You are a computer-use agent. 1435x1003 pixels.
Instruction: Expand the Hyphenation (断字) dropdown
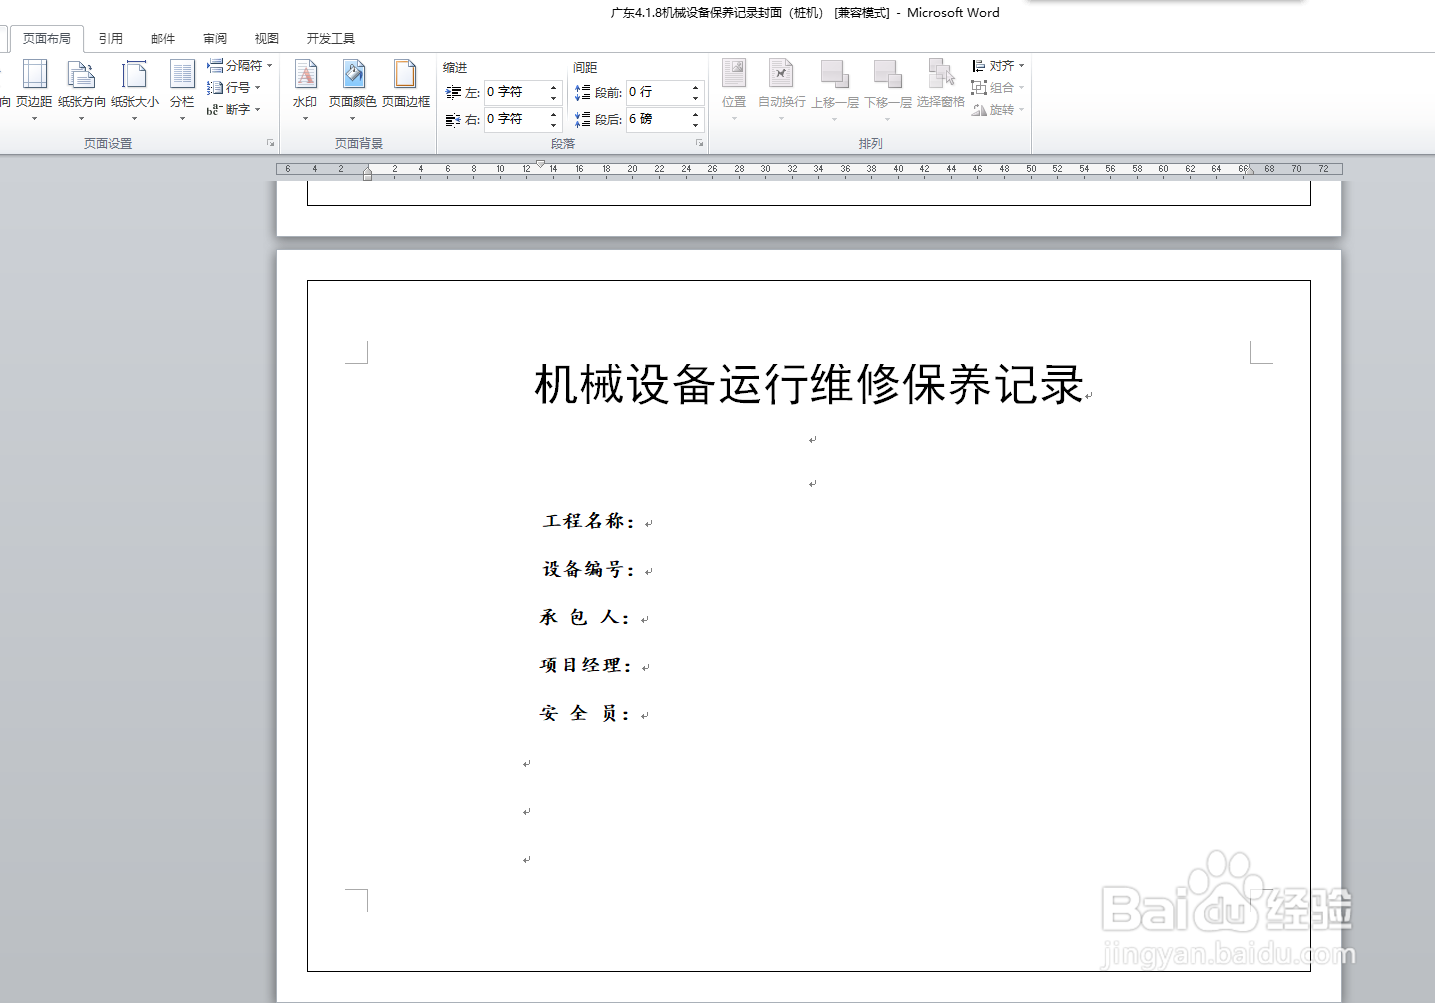tap(234, 110)
